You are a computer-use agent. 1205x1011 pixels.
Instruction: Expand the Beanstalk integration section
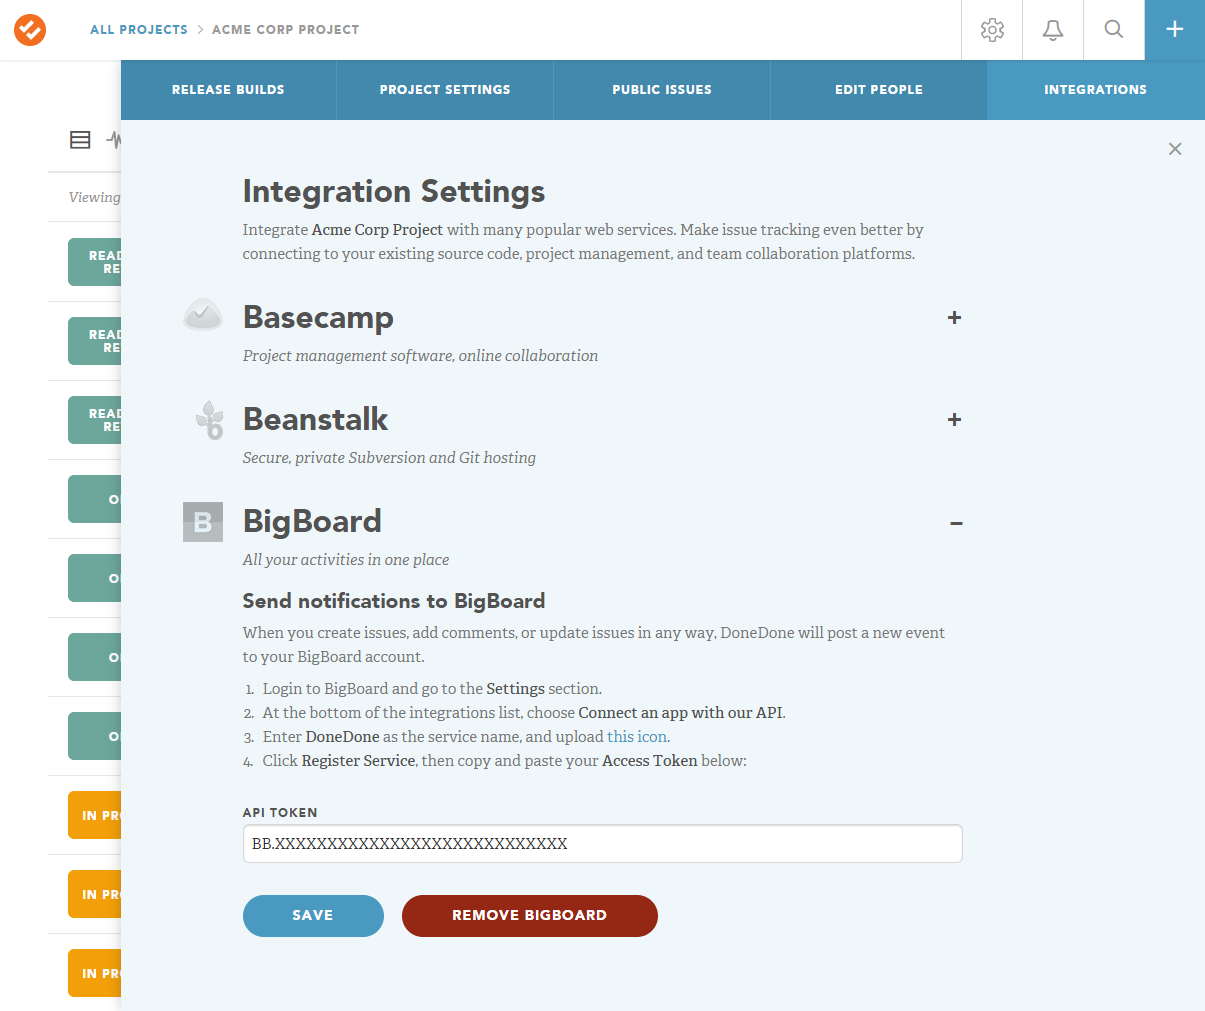[x=954, y=420]
